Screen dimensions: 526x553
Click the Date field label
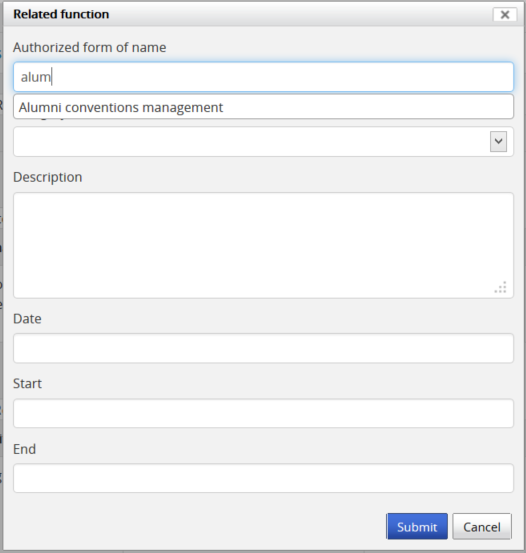click(x=27, y=319)
